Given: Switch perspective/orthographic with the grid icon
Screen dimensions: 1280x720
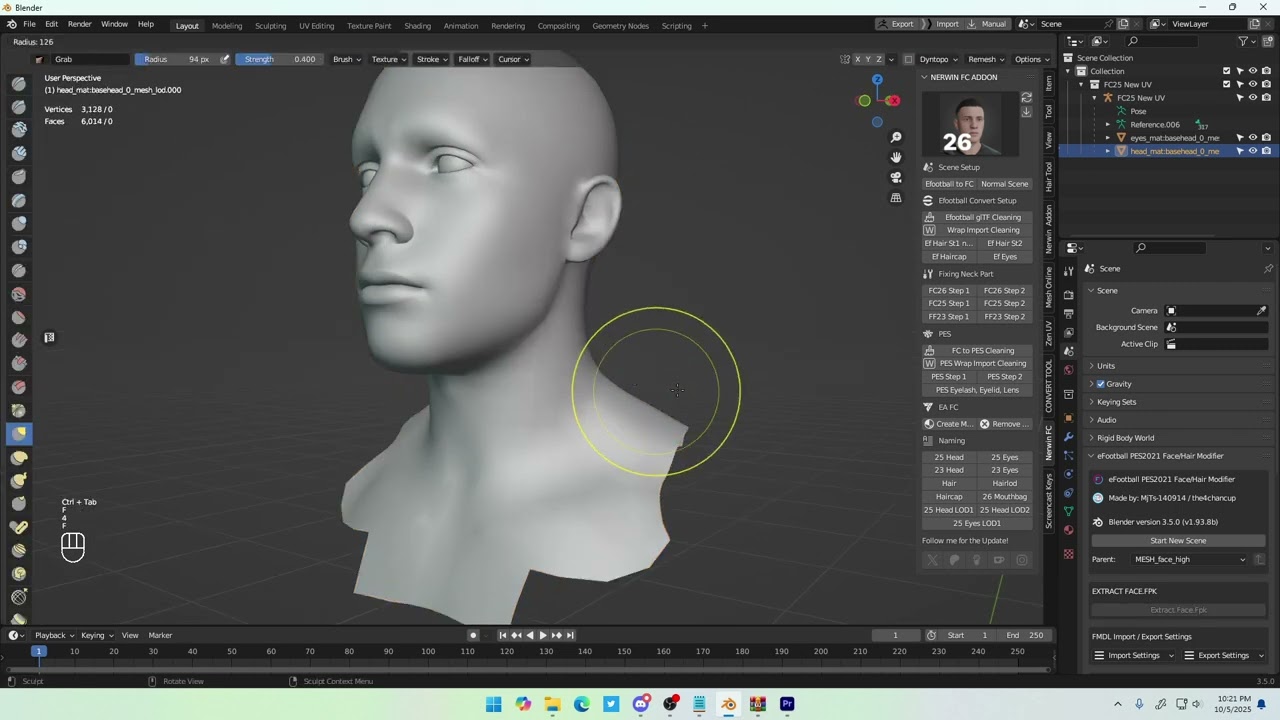Looking at the screenshot, I should click(896, 198).
